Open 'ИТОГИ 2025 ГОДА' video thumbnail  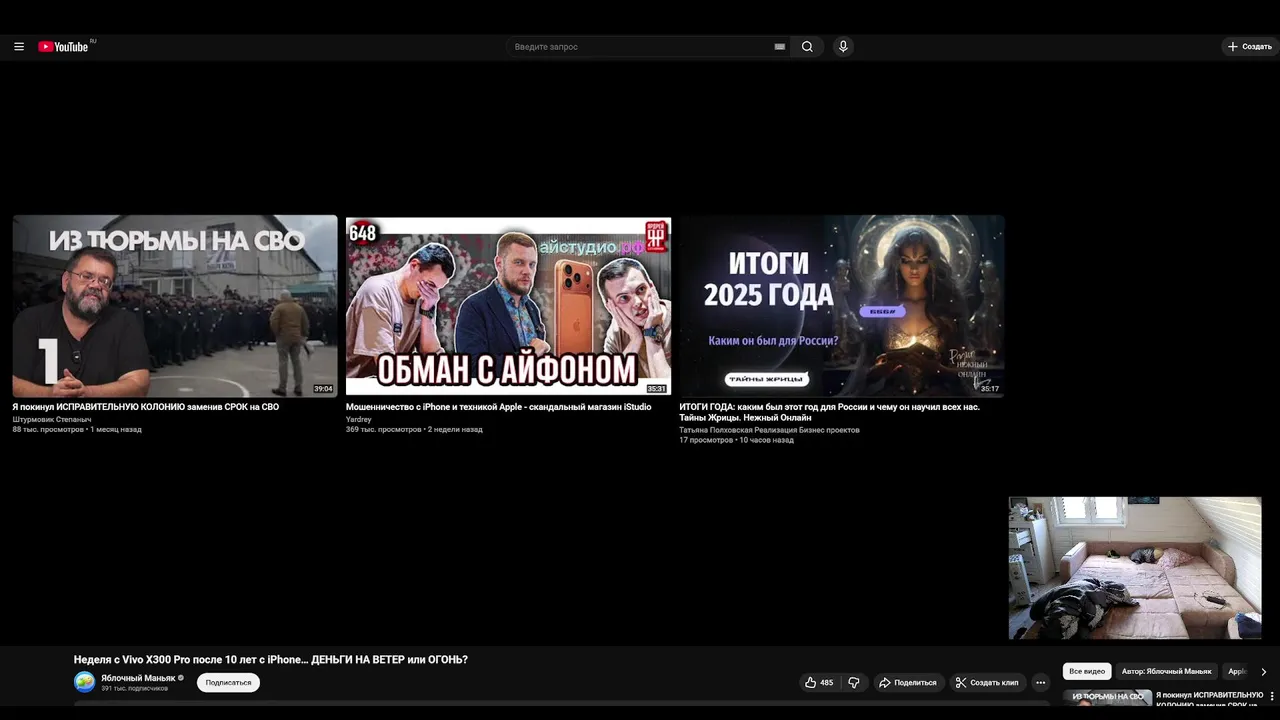pyautogui.click(x=842, y=306)
